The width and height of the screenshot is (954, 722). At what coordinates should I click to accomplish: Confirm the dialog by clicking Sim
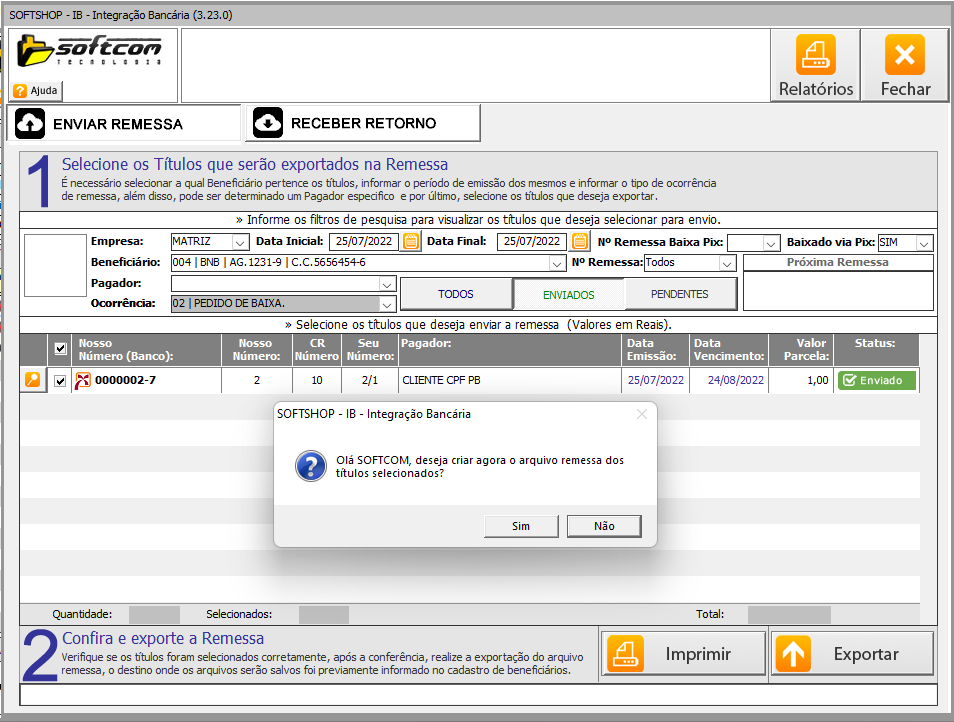click(x=520, y=526)
